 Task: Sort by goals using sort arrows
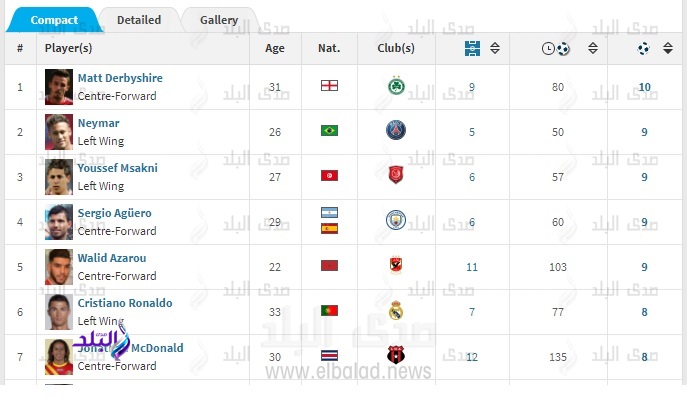coord(667,48)
